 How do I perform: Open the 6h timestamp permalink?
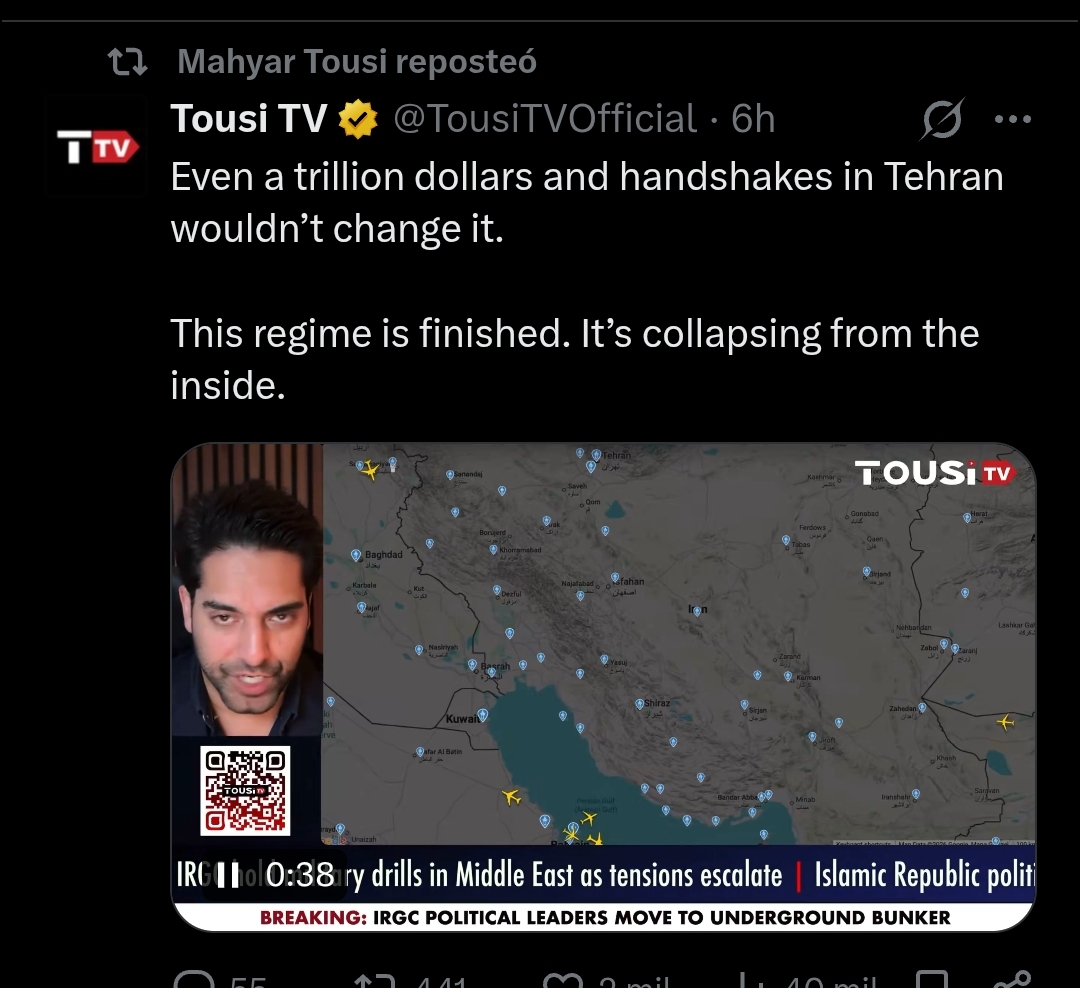click(x=753, y=119)
